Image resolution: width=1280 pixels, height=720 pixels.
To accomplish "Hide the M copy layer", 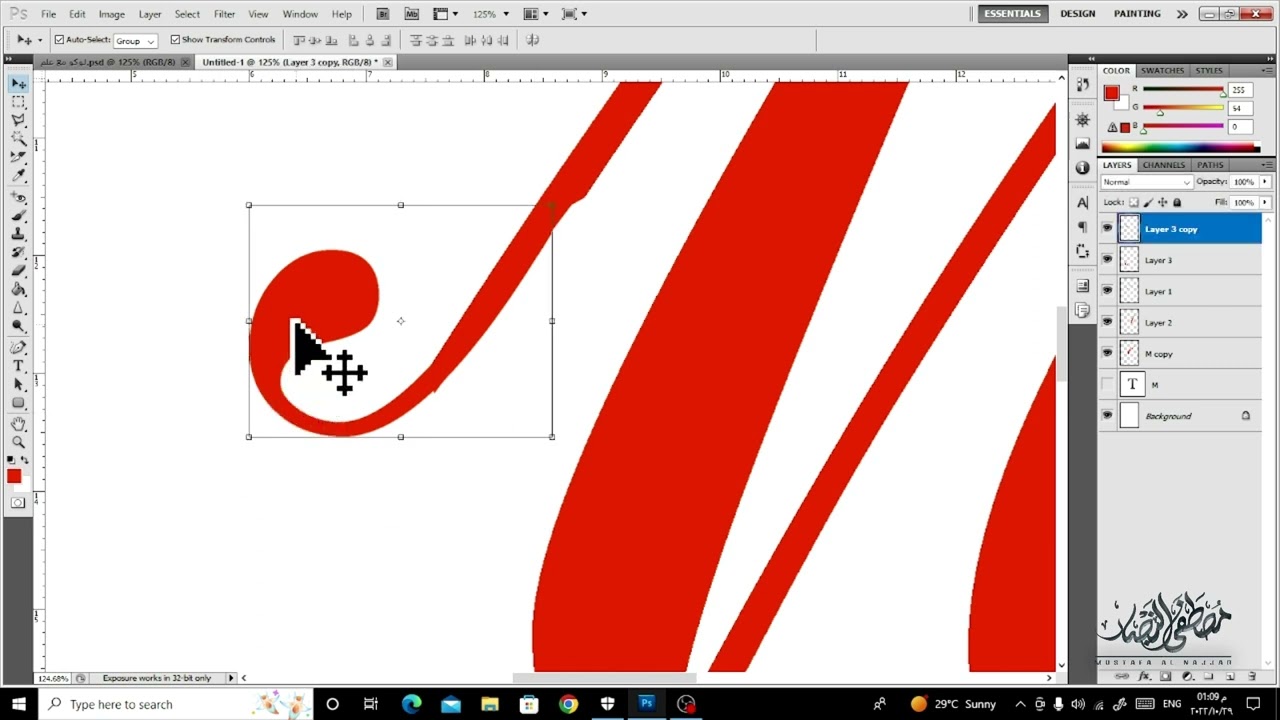I will [x=1107, y=353].
